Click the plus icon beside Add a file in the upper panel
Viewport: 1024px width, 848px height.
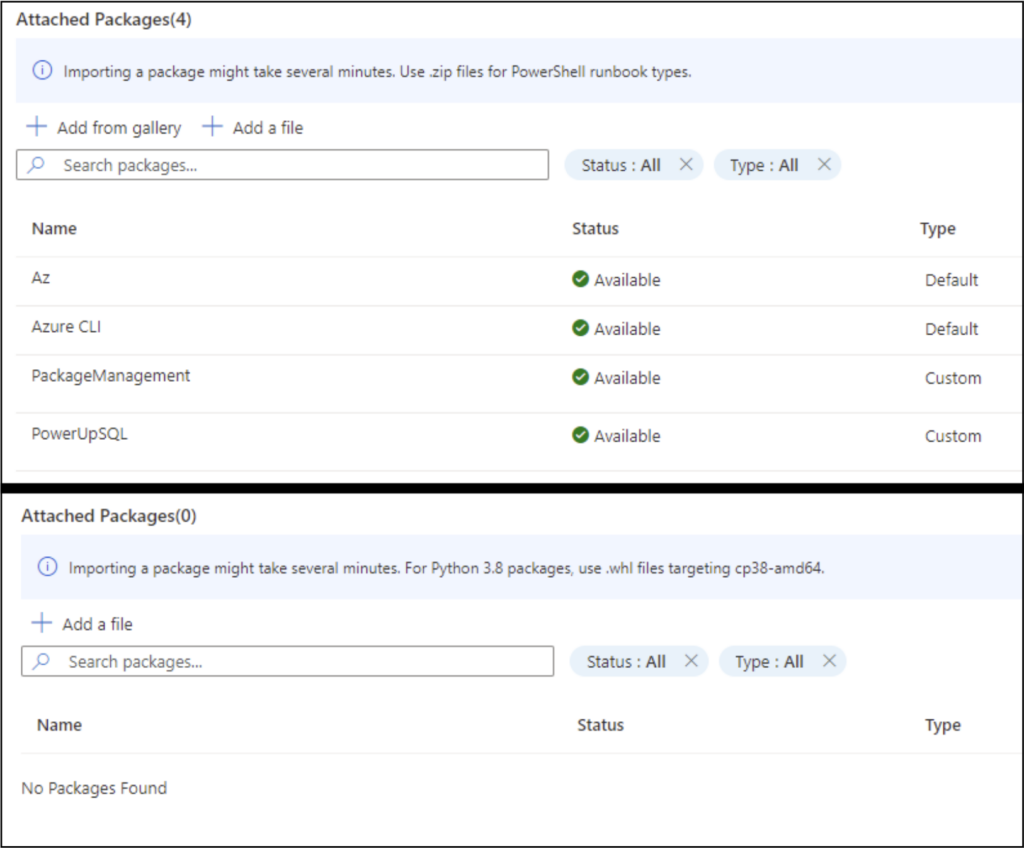click(212, 126)
